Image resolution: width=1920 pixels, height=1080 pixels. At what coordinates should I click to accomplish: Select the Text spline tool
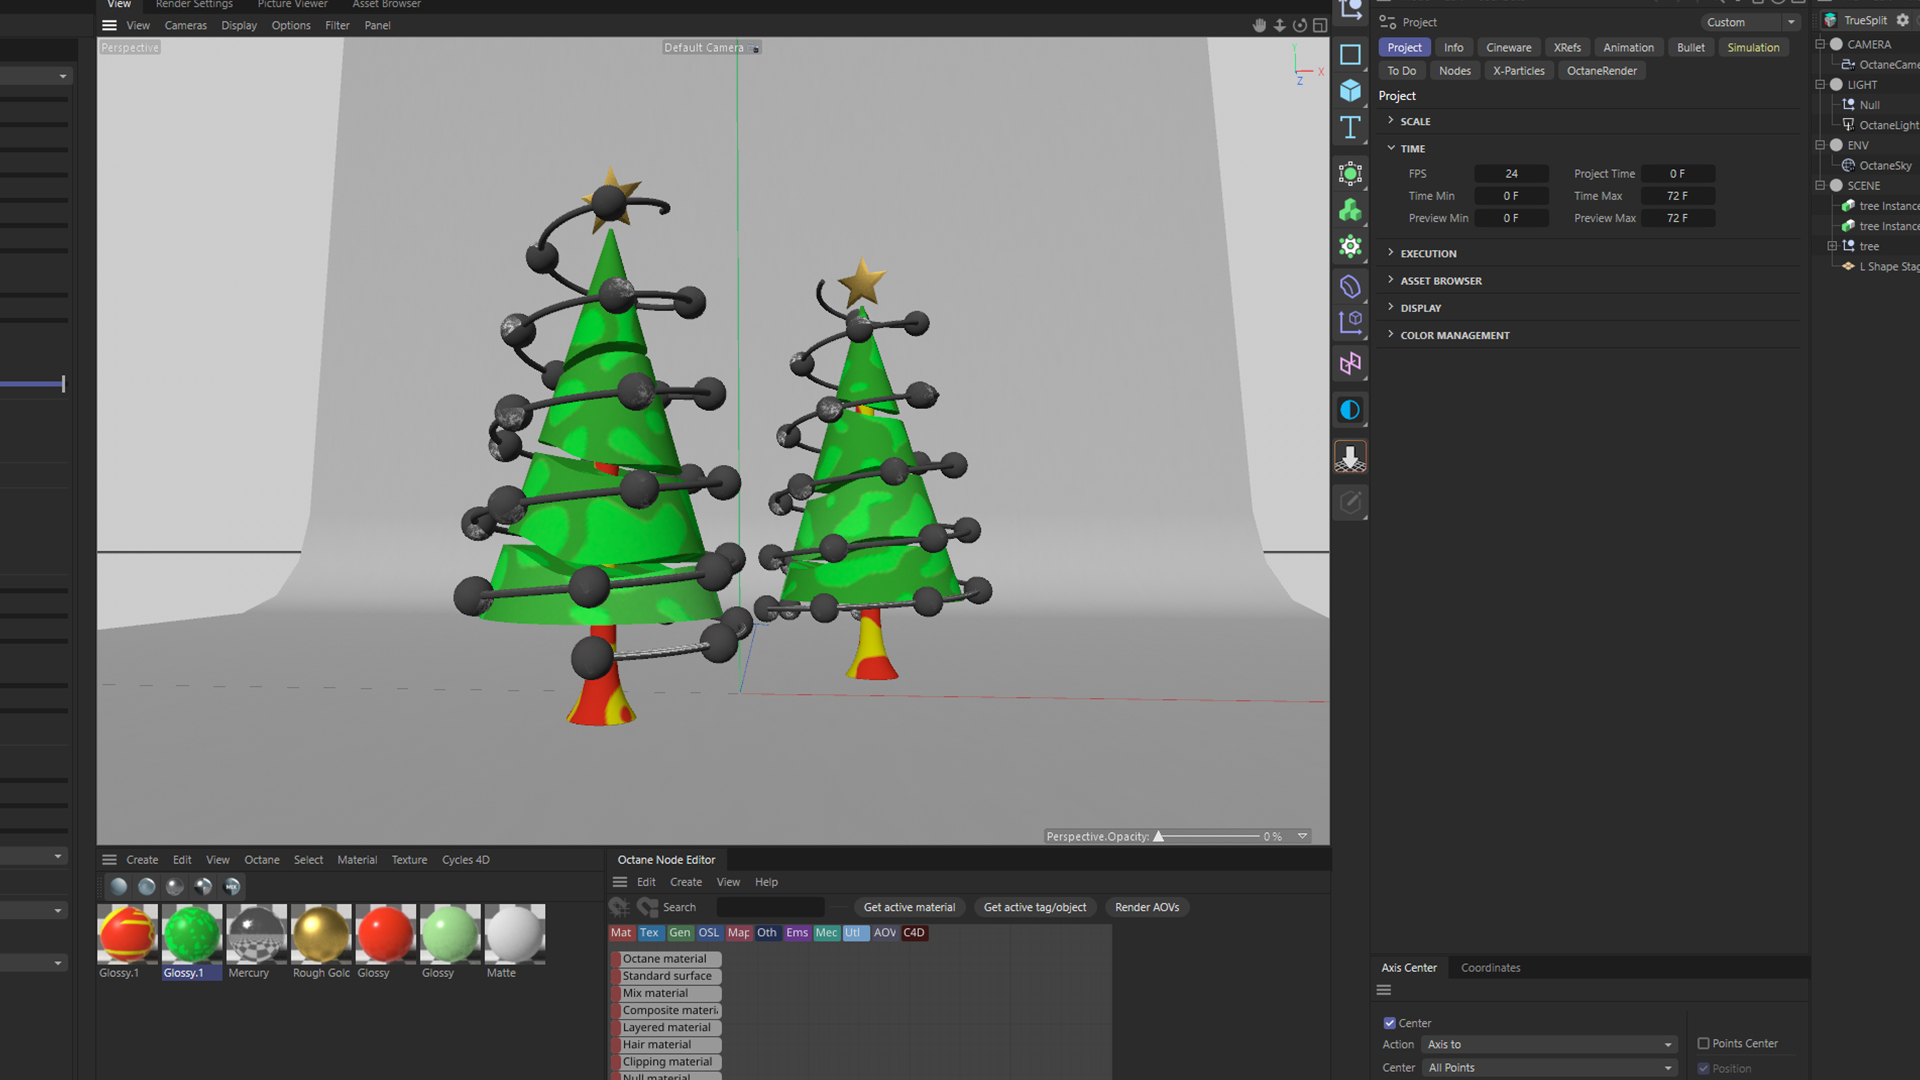pyautogui.click(x=1350, y=128)
